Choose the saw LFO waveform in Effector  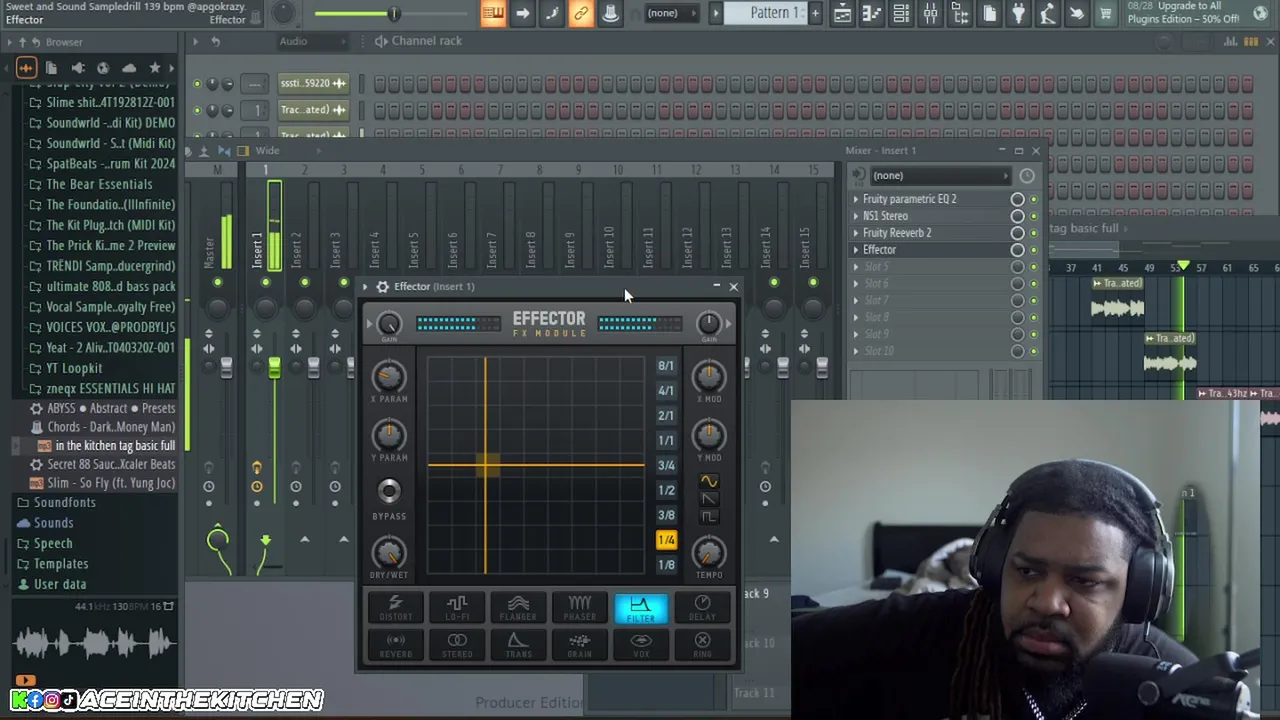[708, 499]
